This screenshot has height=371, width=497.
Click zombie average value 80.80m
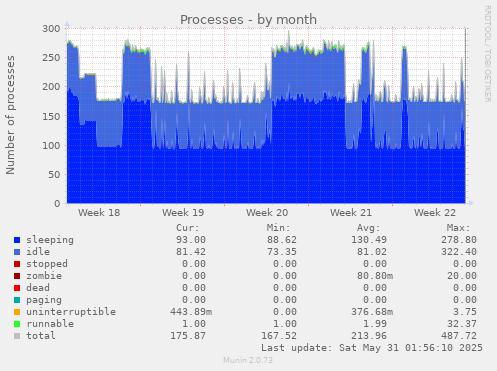click(375, 276)
